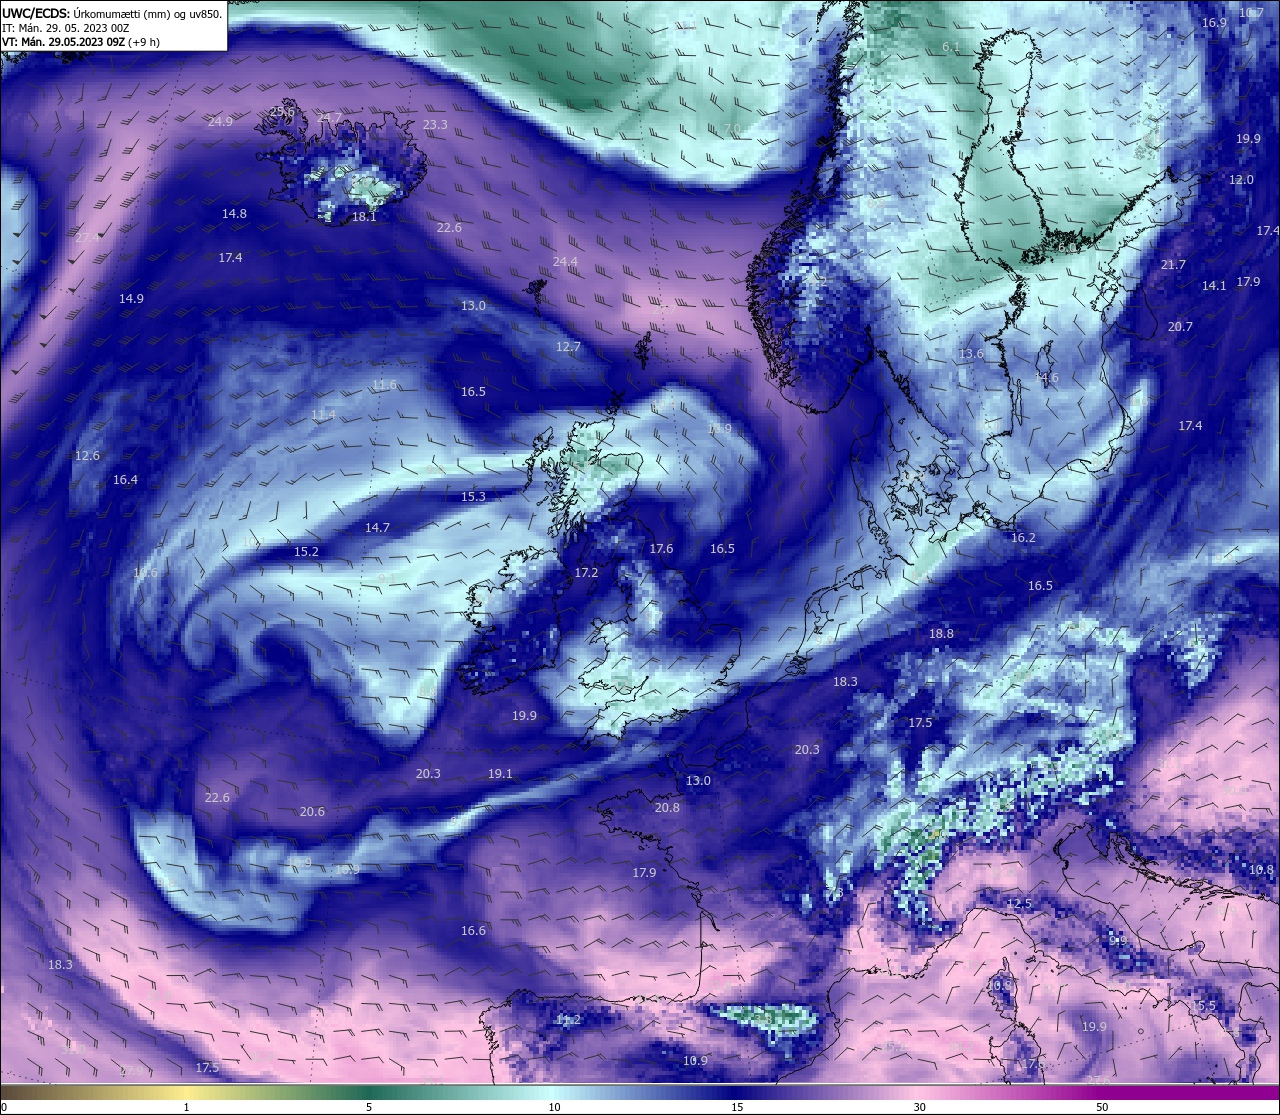This screenshot has height=1115, width=1280.
Task: Select the 19.1 value southwest of England
Action: 500,774
